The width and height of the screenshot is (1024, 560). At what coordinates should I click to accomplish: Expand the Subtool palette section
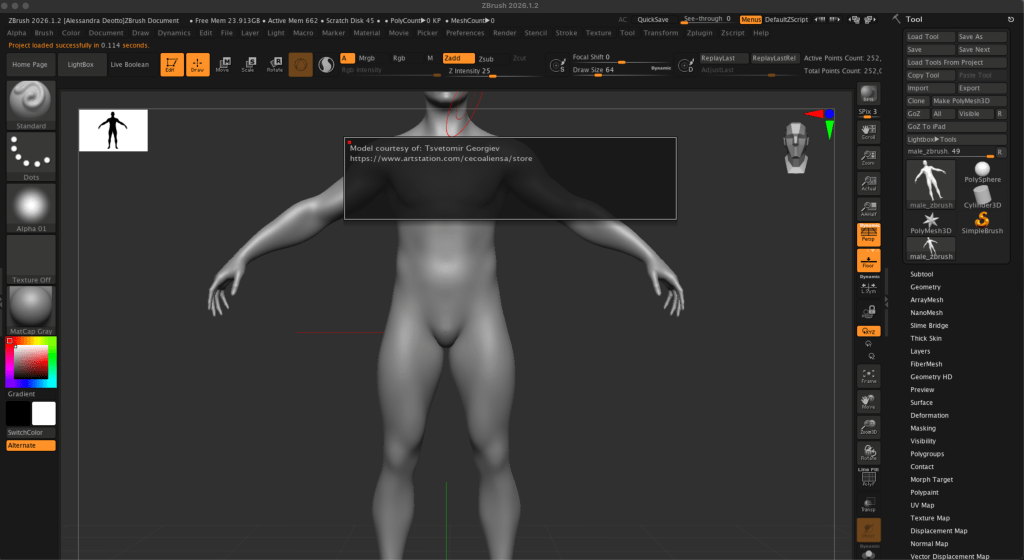coord(921,274)
